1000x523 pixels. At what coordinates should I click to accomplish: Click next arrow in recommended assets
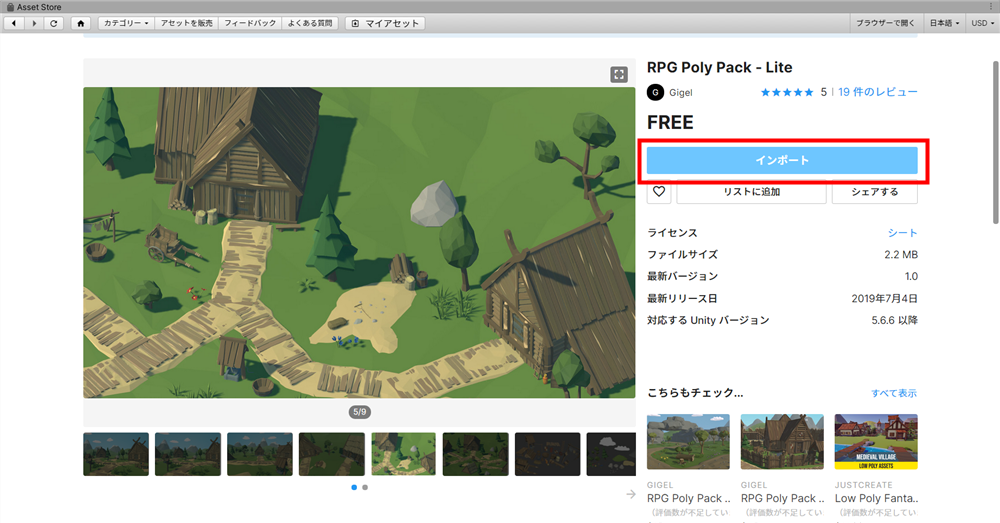click(631, 494)
